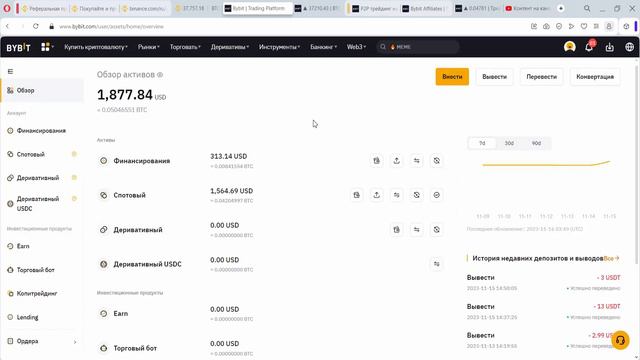The image size is (640, 360).
Task: Click the 1,564.69 USD spot balance
Action: [x=231, y=191]
